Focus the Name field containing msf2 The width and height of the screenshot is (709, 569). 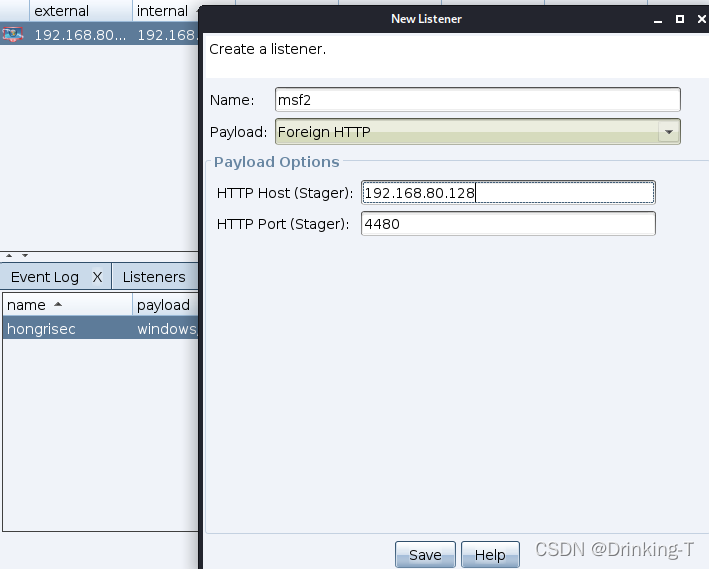click(x=477, y=100)
